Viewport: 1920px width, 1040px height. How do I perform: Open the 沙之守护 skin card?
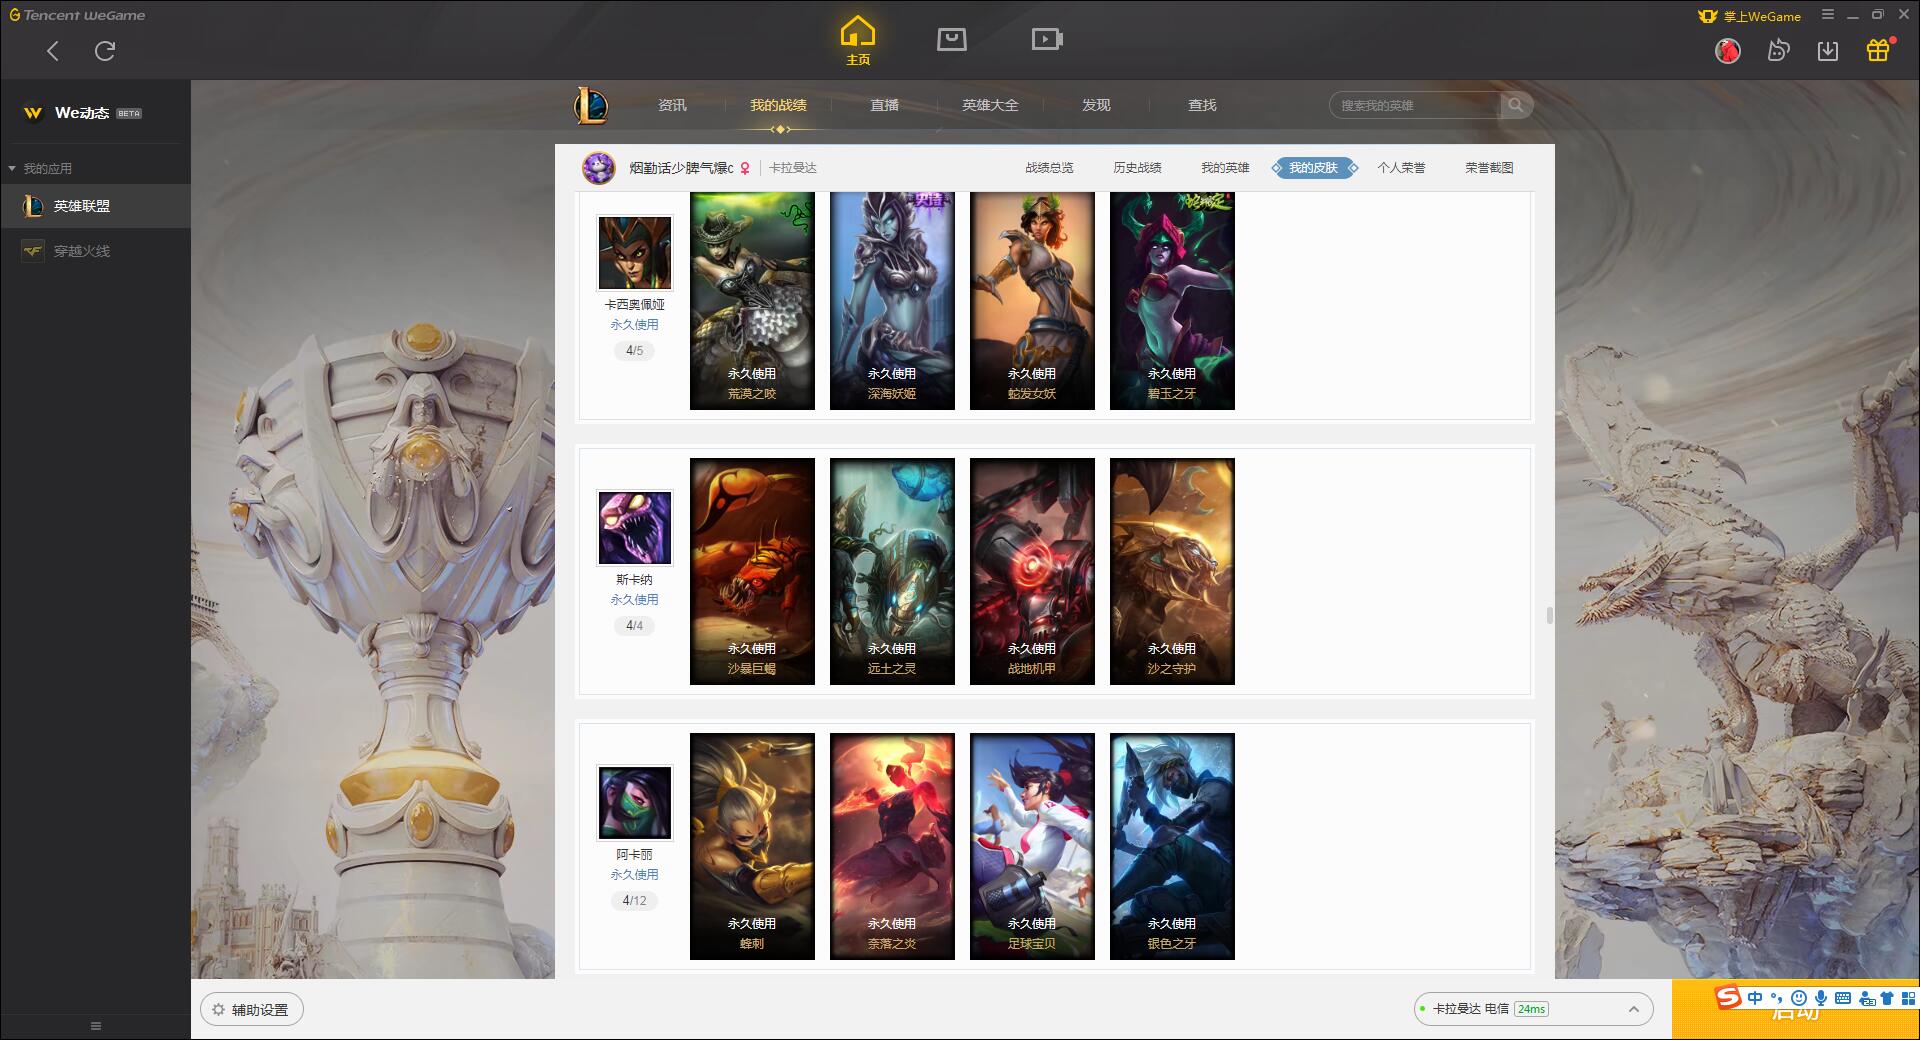pos(1172,572)
